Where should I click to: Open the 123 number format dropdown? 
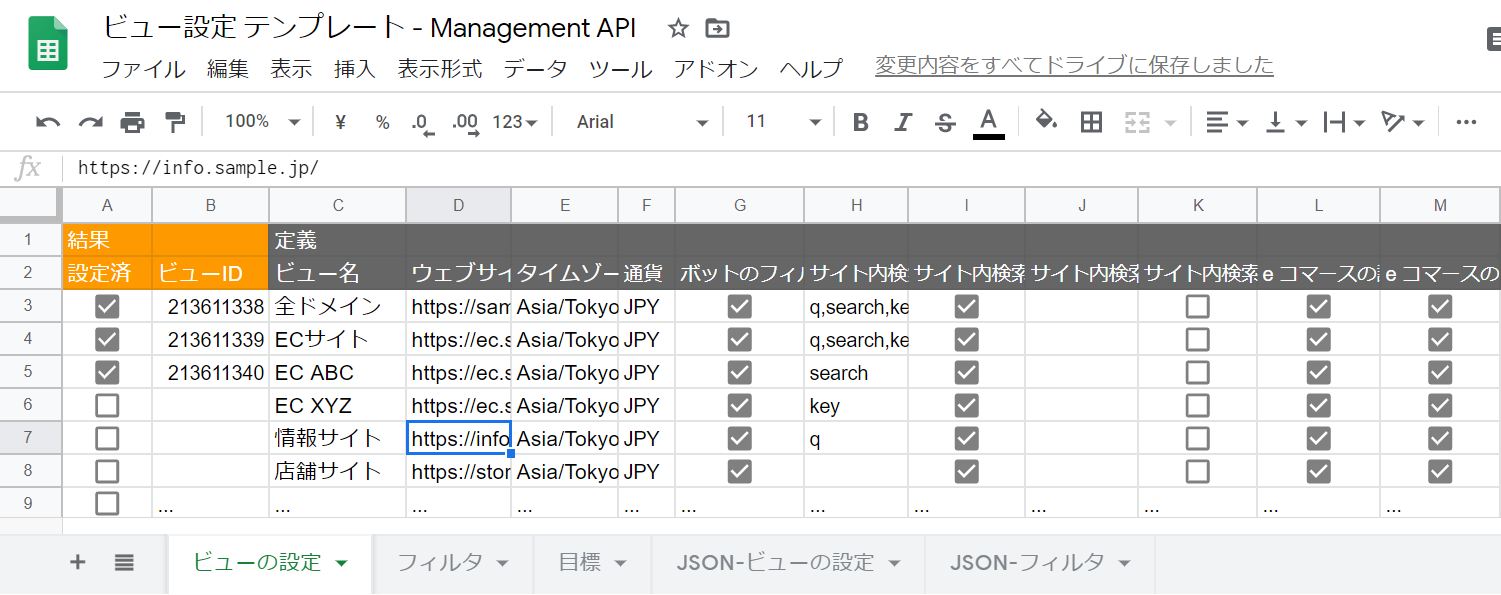tap(515, 122)
